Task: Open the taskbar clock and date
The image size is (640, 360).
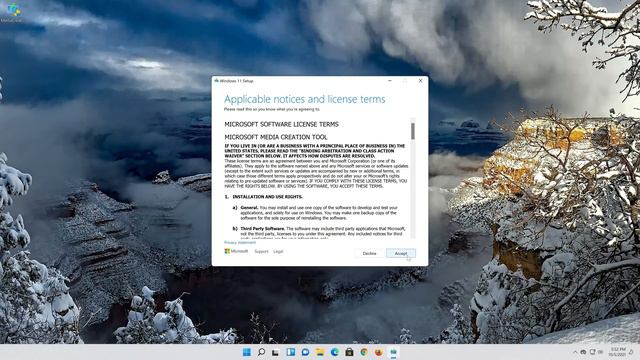Action: pyautogui.click(x=618, y=352)
